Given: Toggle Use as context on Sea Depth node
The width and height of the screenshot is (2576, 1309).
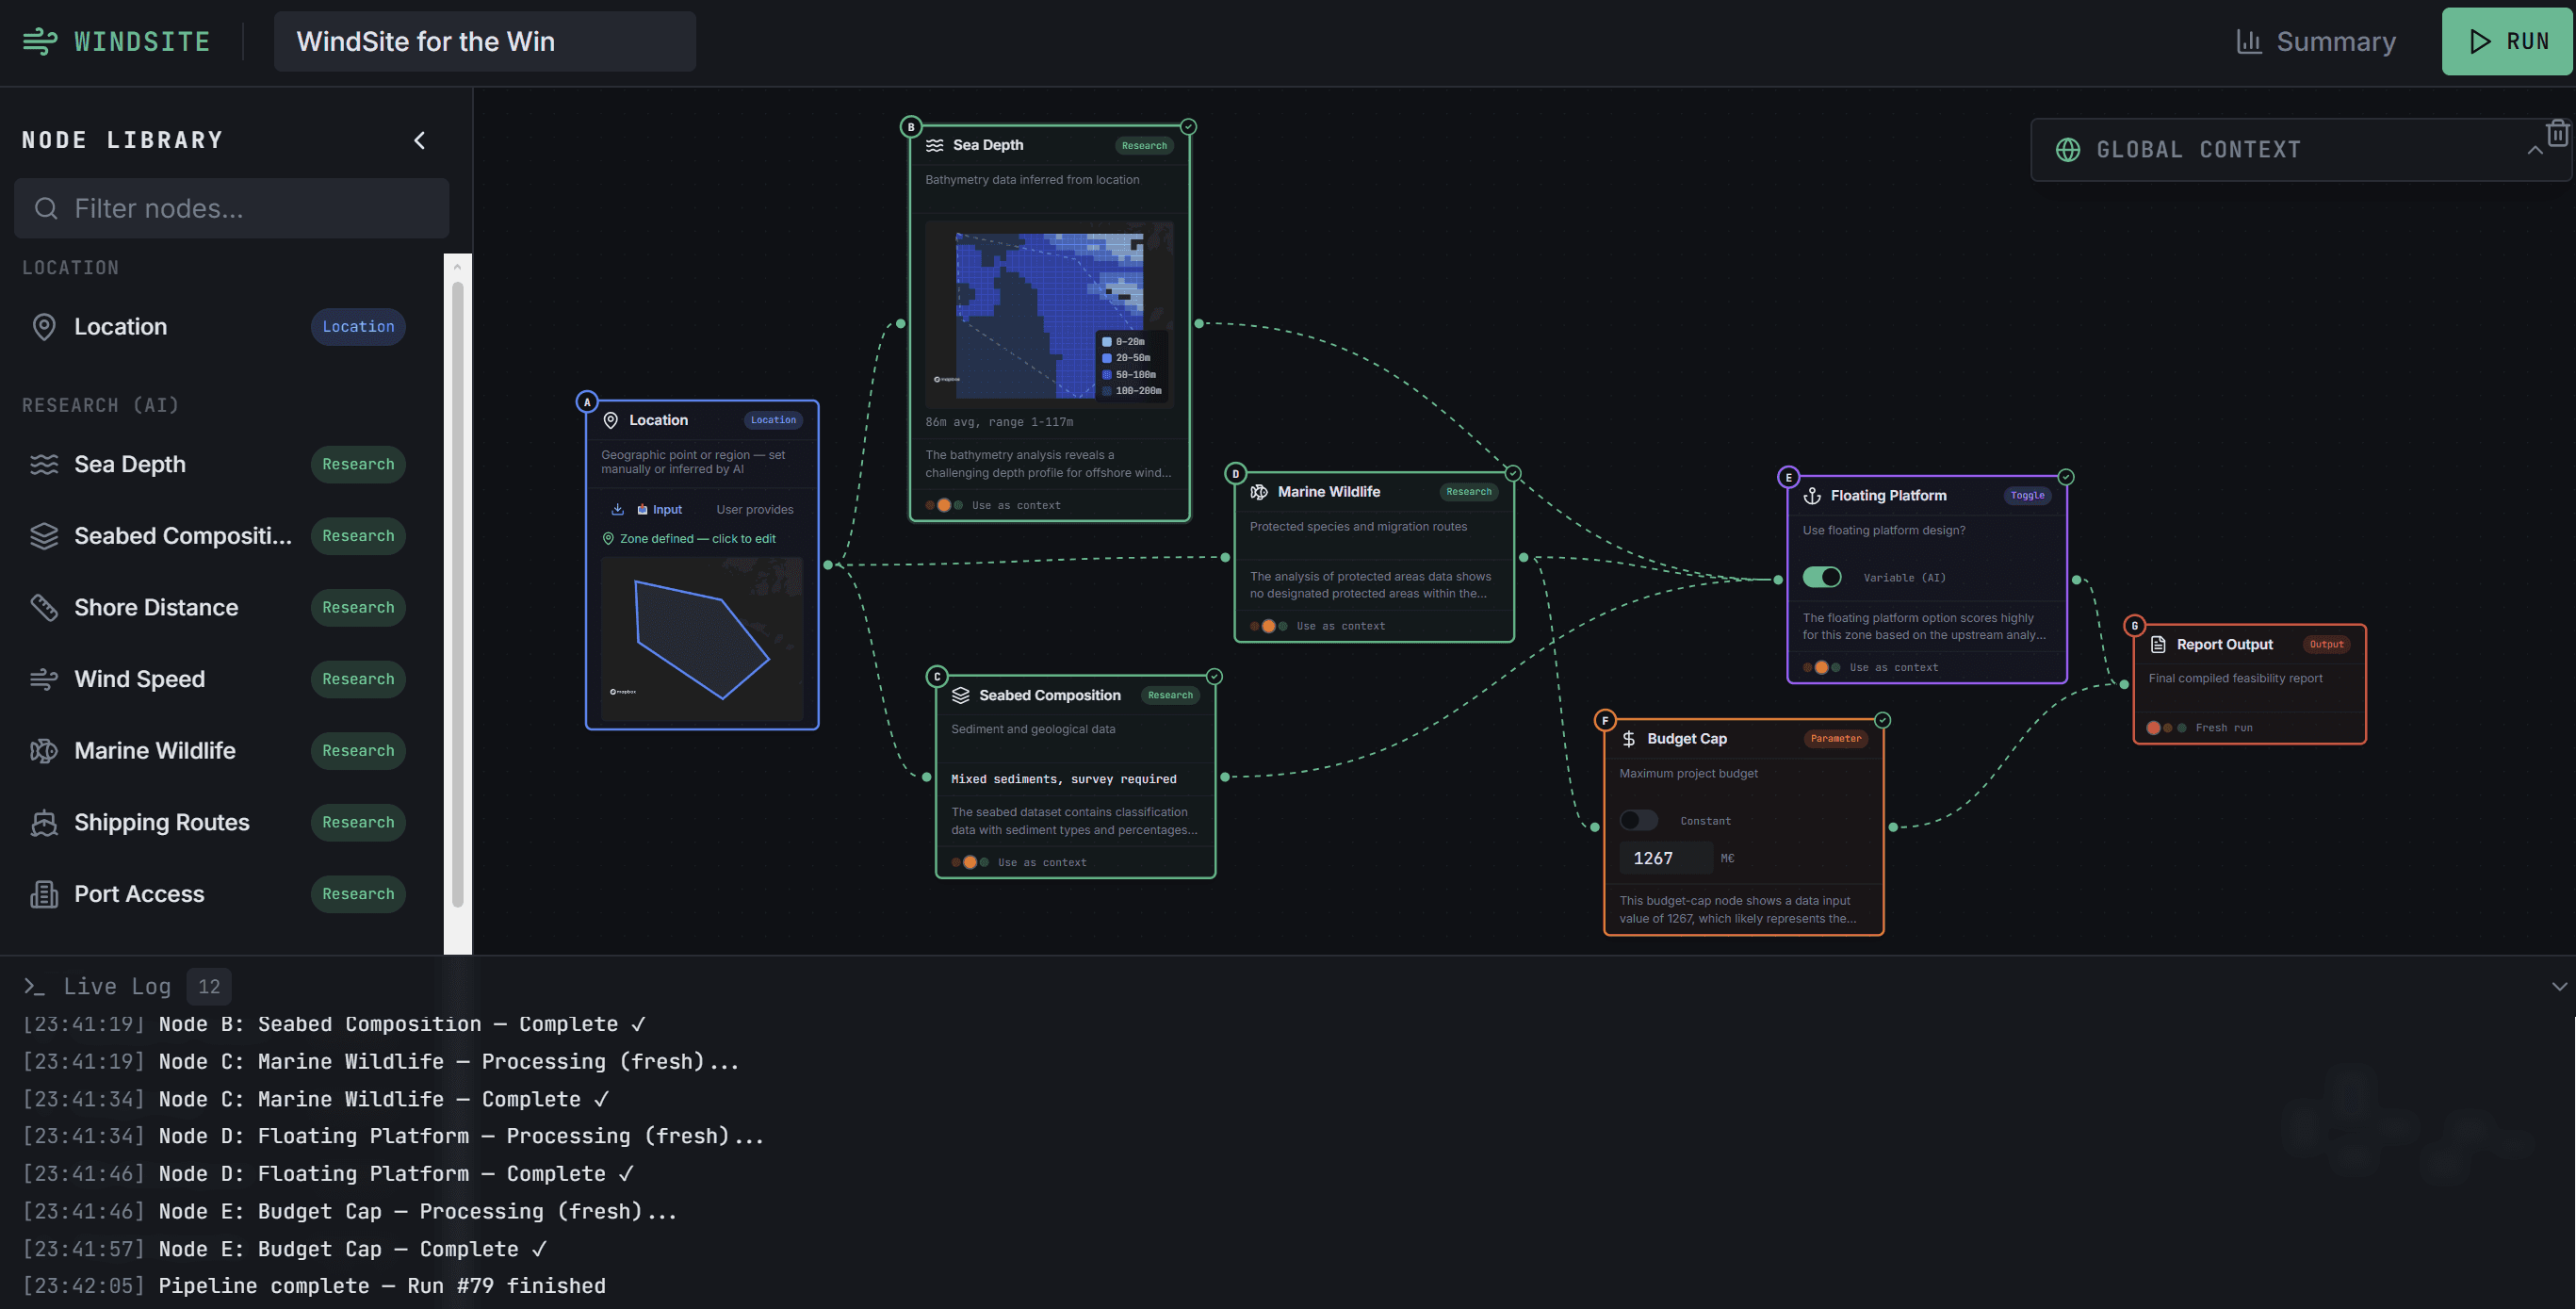Looking at the screenshot, I should [945, 505].
